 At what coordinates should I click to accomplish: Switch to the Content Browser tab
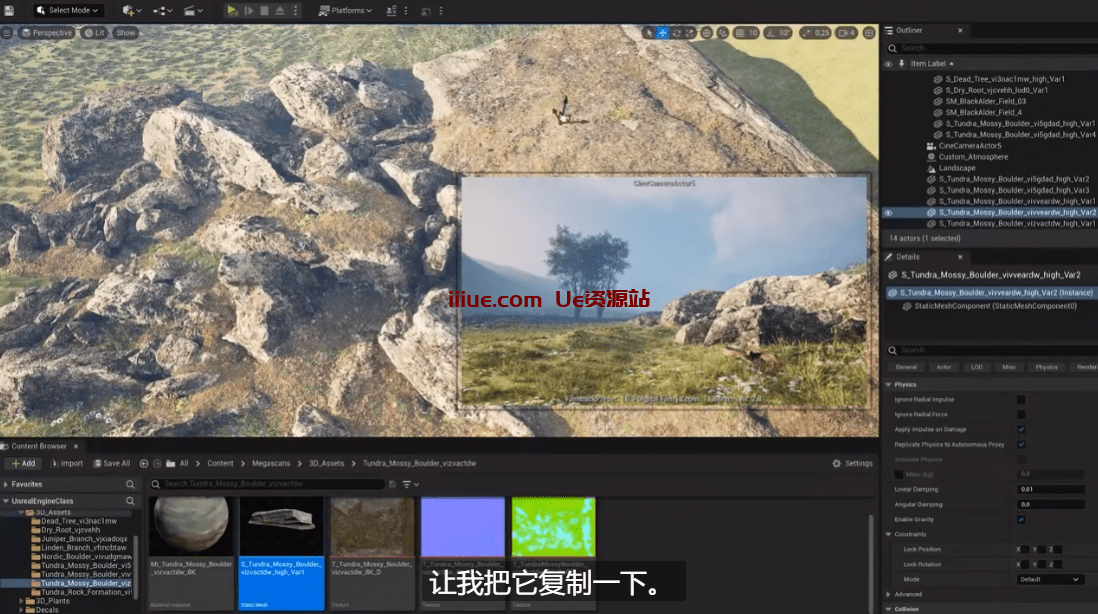pyautogui.click(x=38, y=446)
